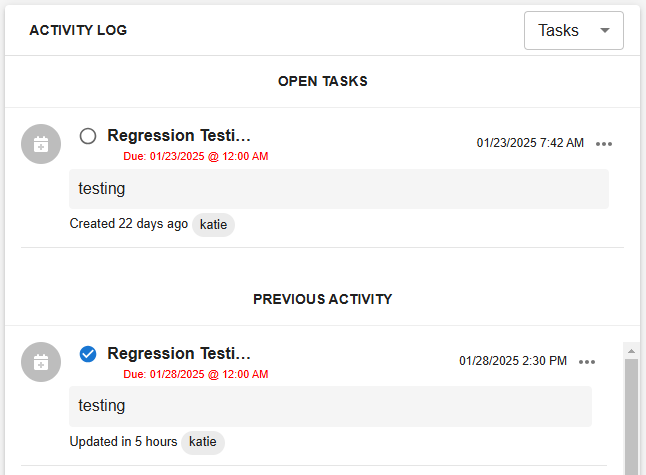Image resolution: width=646 pixels, height=475 pixels.
Task: Click the katie tag on the open task
Action: click(x=213, y=225)
